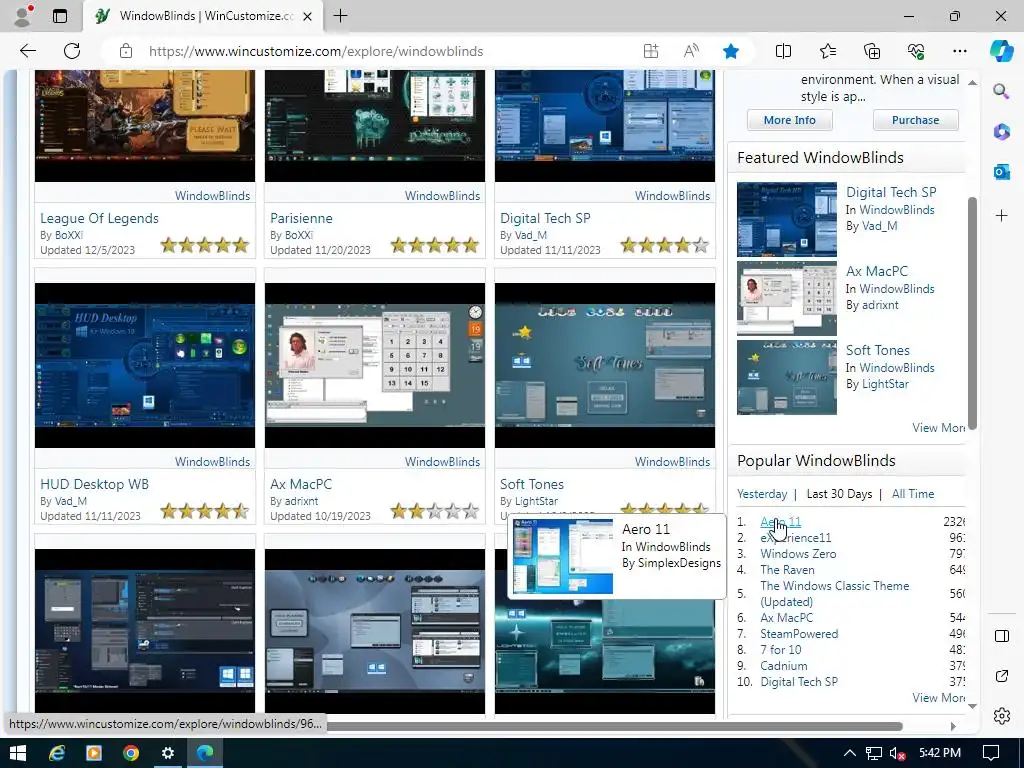Image resolution: width=1024 pixels, height=768 pixels.
Task: Switch Popular list to All Time
Action: 913,494
